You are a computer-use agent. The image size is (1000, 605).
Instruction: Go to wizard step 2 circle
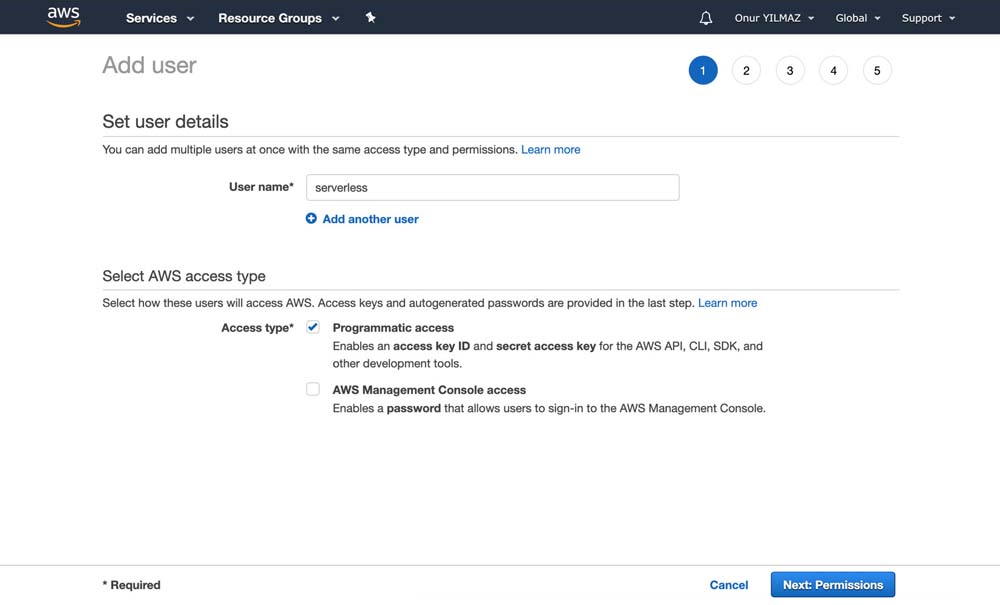point(746,71)
